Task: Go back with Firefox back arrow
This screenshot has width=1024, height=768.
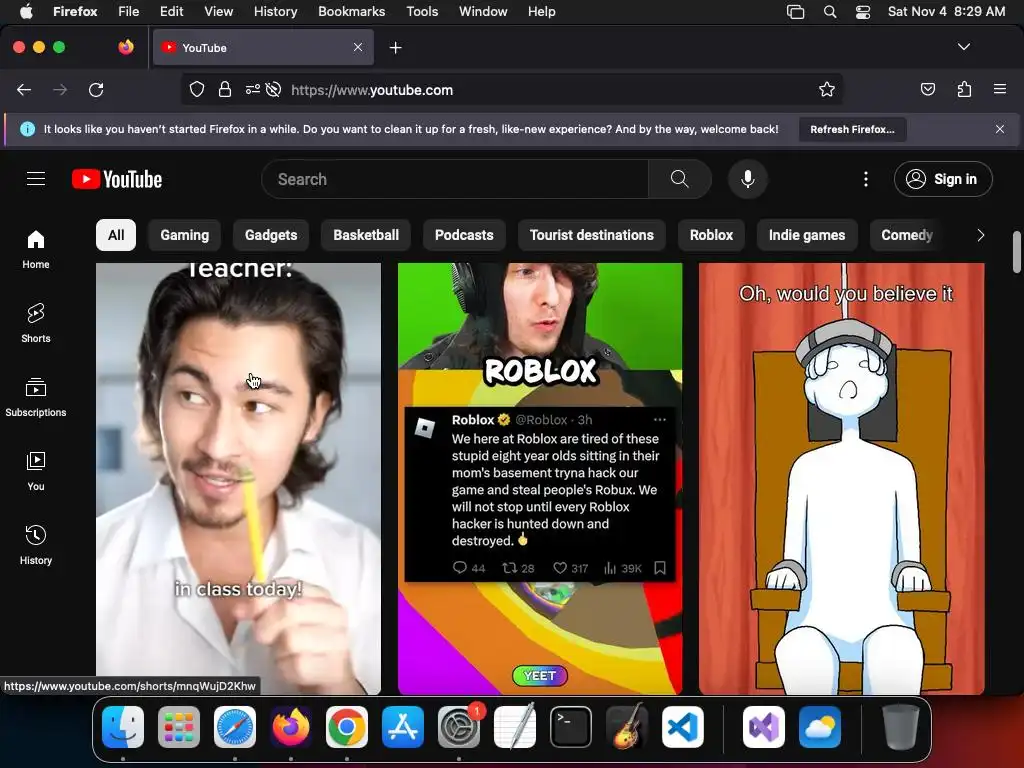Action: pos(24,90)
